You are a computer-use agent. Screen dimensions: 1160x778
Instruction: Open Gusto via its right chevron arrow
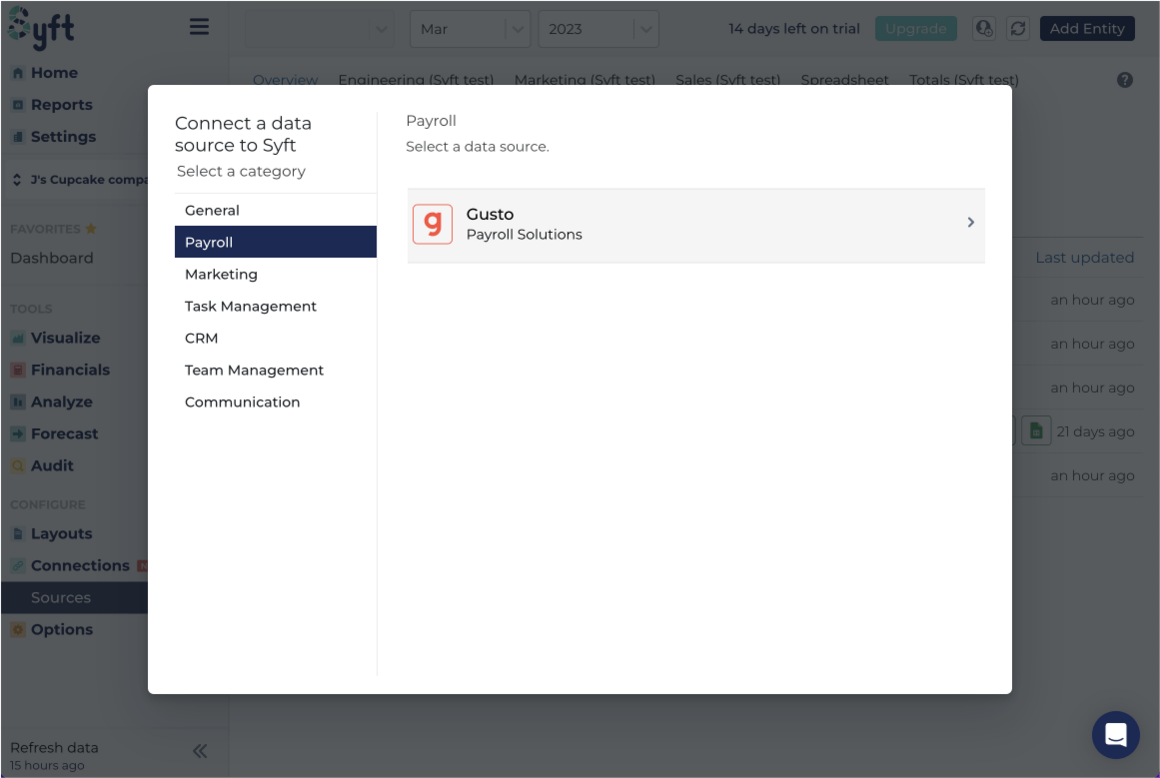971,222
